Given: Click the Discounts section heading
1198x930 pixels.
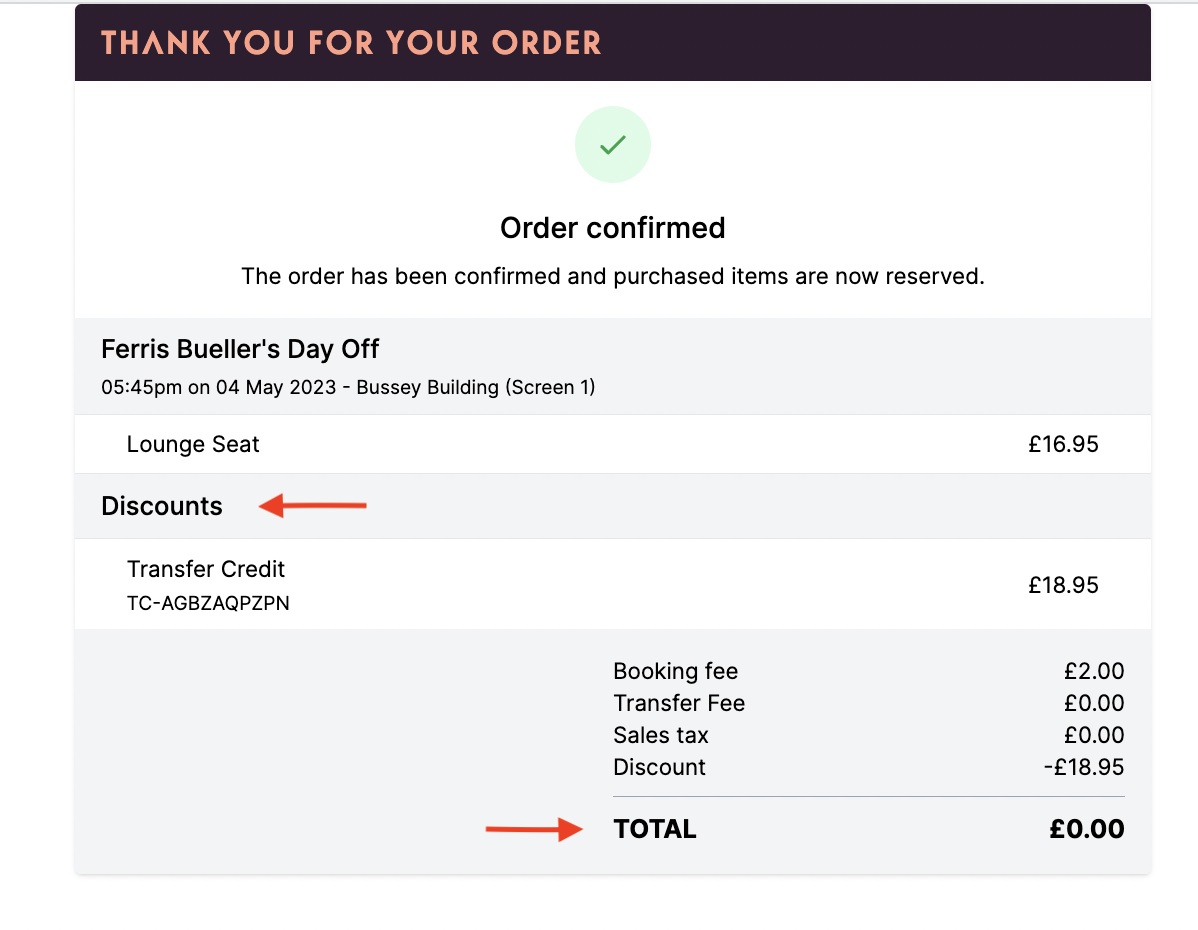Looking at the screenshot, I should (x=162, y=506).
